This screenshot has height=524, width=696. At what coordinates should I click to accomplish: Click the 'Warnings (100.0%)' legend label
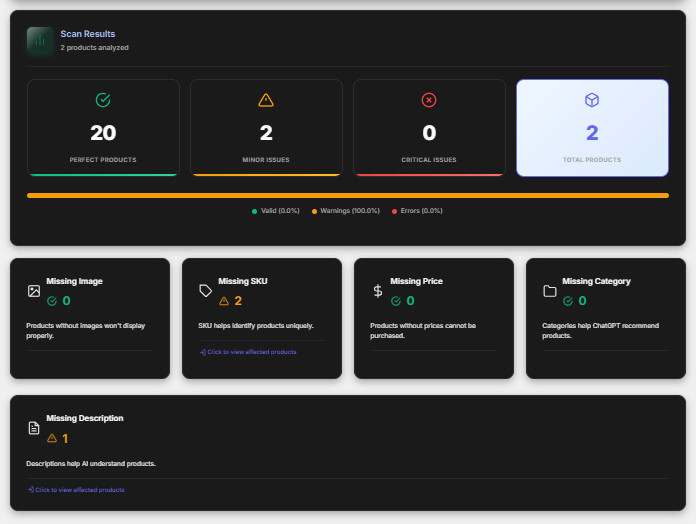click(x=350, y=211)
